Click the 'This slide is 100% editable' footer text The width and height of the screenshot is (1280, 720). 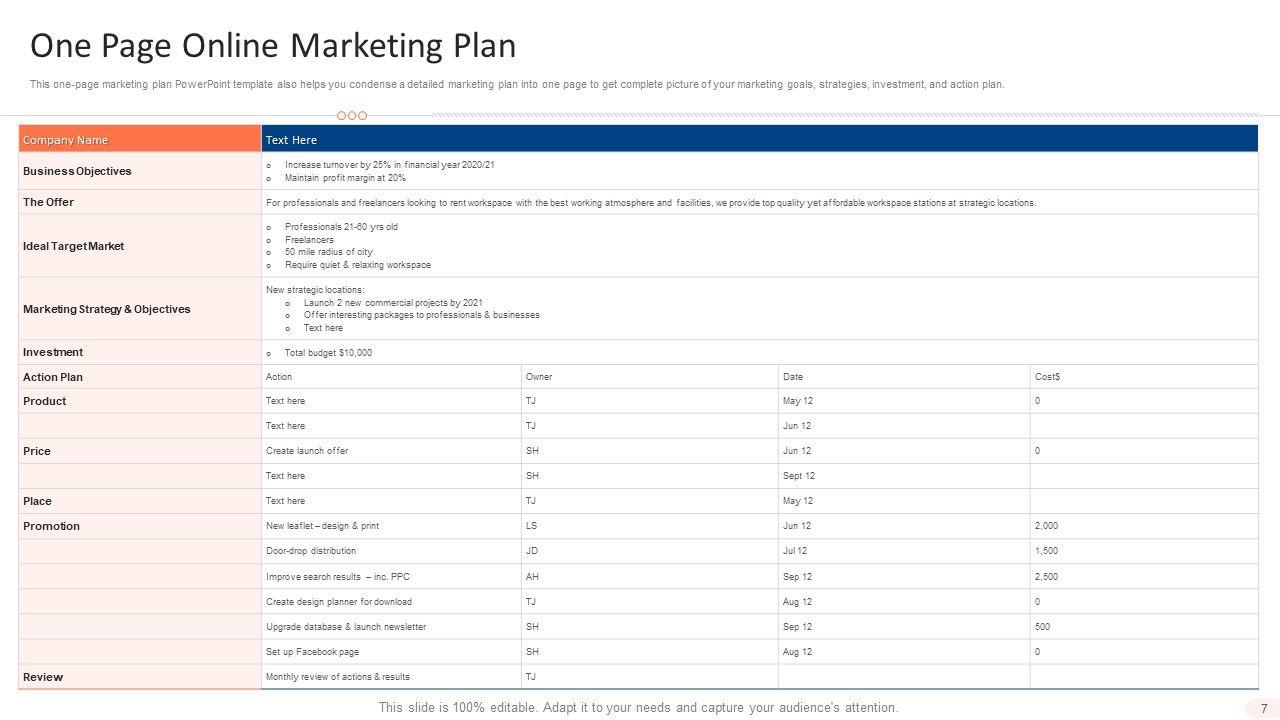(x=638, y=708)
